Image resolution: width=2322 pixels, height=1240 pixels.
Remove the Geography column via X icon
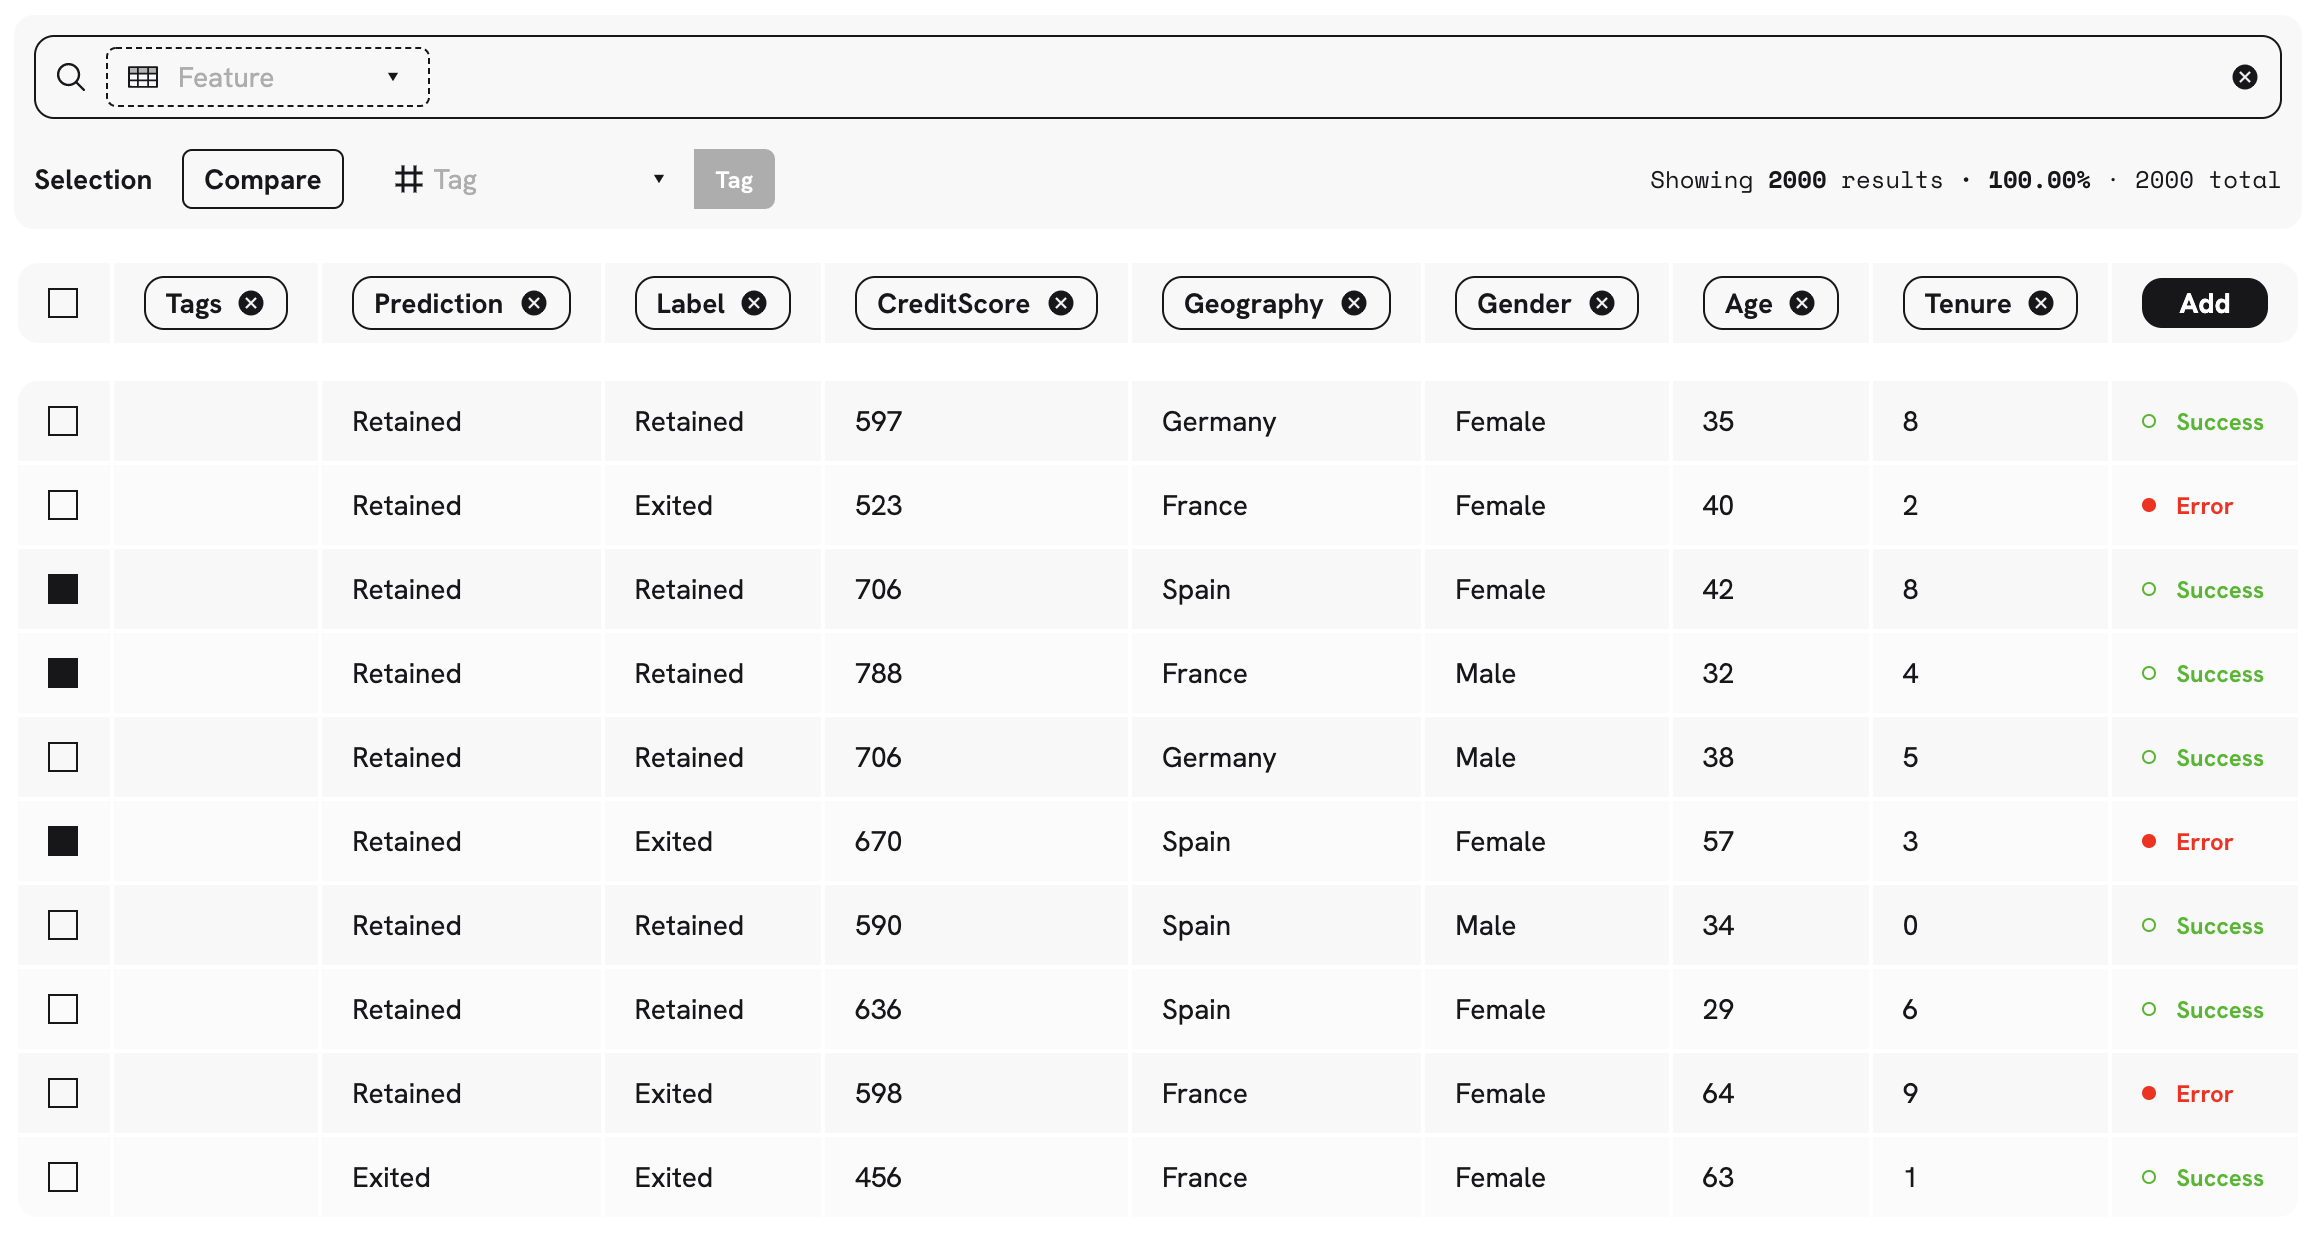pyautogui.click(x=1354, y=303)
